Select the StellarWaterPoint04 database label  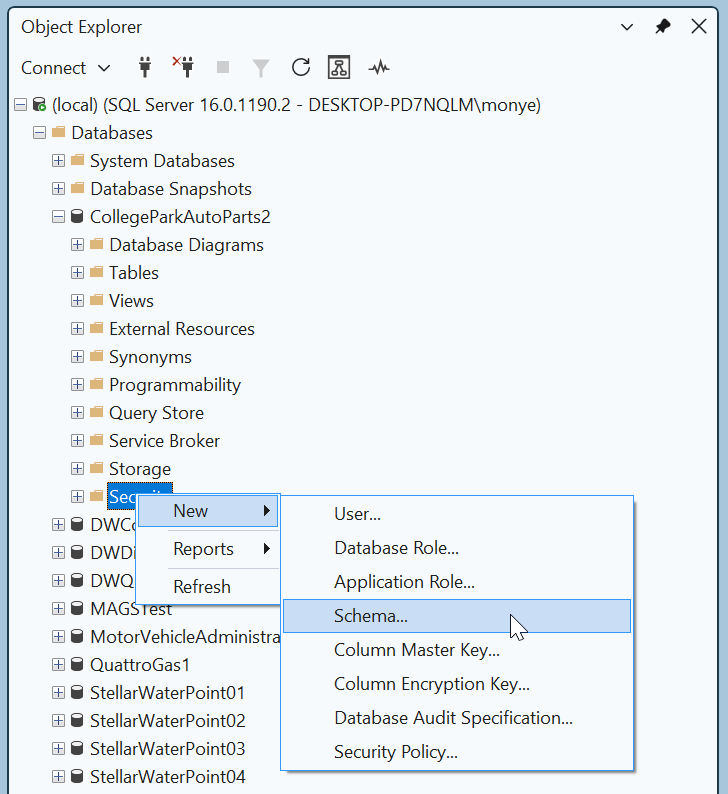[168, 776]
